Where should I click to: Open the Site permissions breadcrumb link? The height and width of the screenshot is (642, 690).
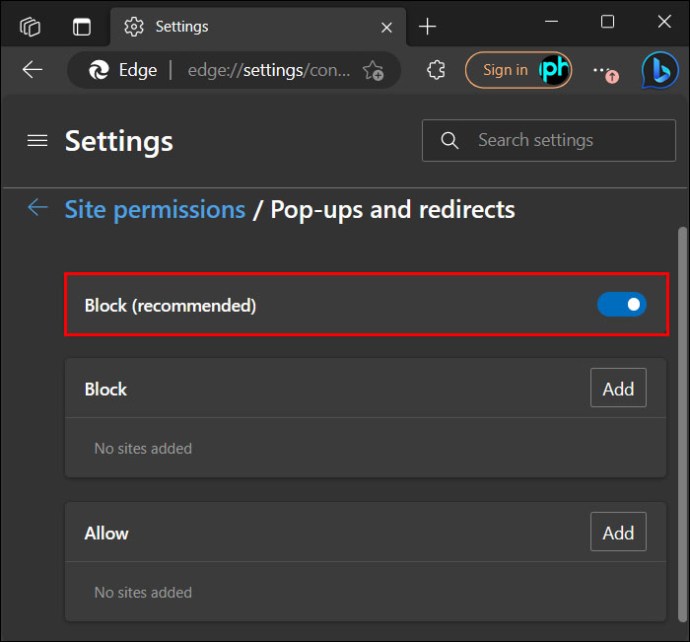155,209
